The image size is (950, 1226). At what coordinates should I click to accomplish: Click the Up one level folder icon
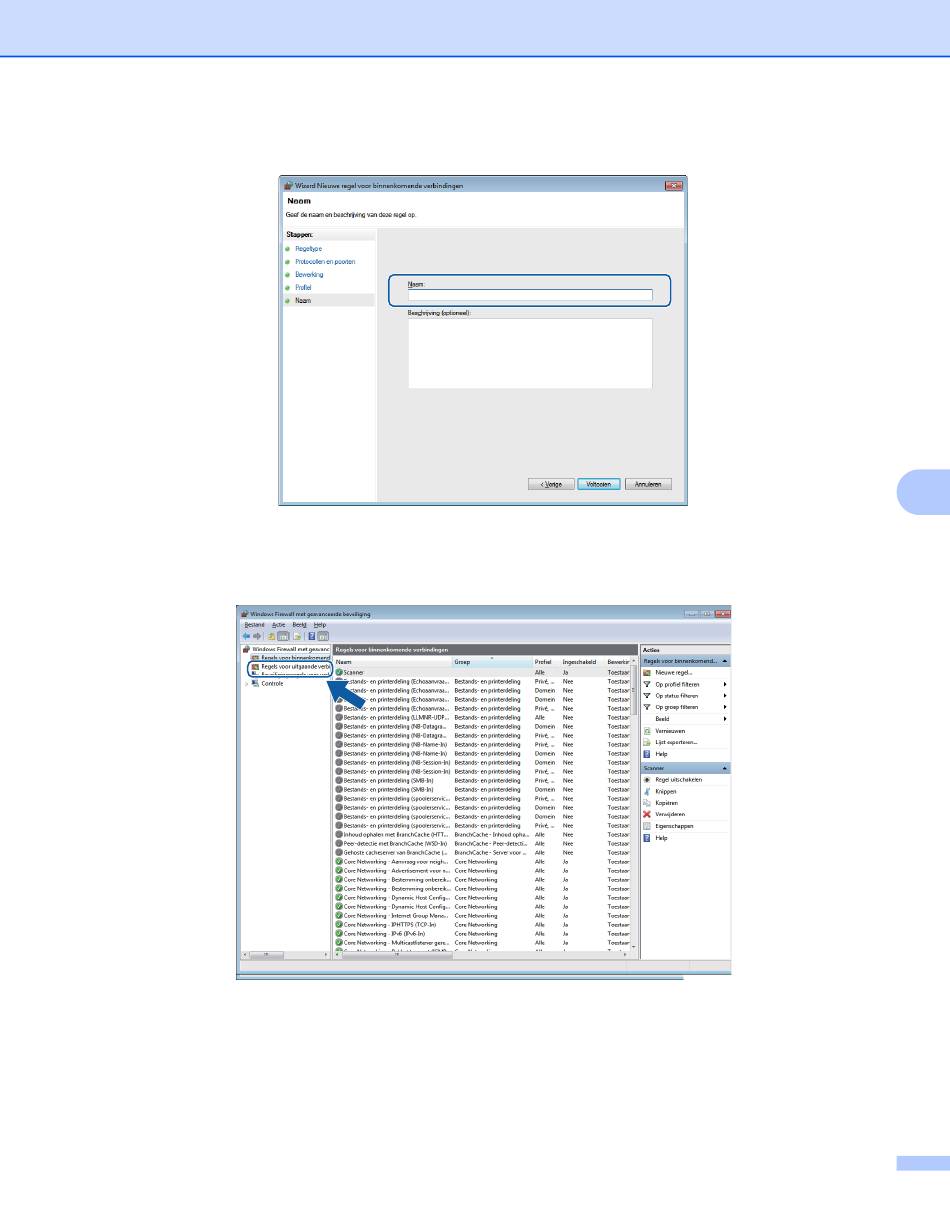click(272, 635)
